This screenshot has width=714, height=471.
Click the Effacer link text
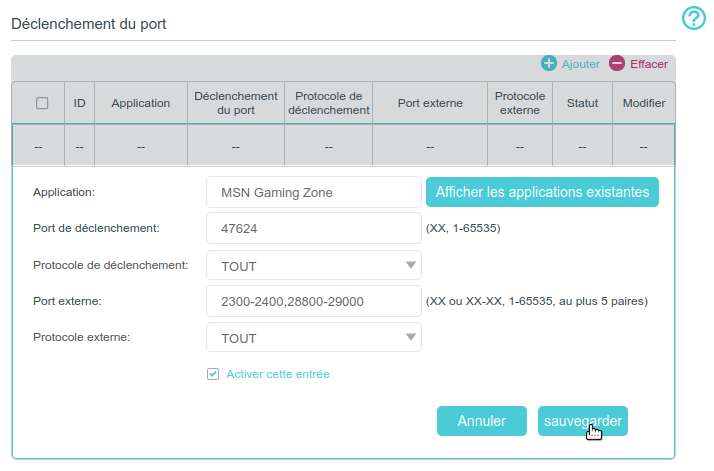(648, 64)
